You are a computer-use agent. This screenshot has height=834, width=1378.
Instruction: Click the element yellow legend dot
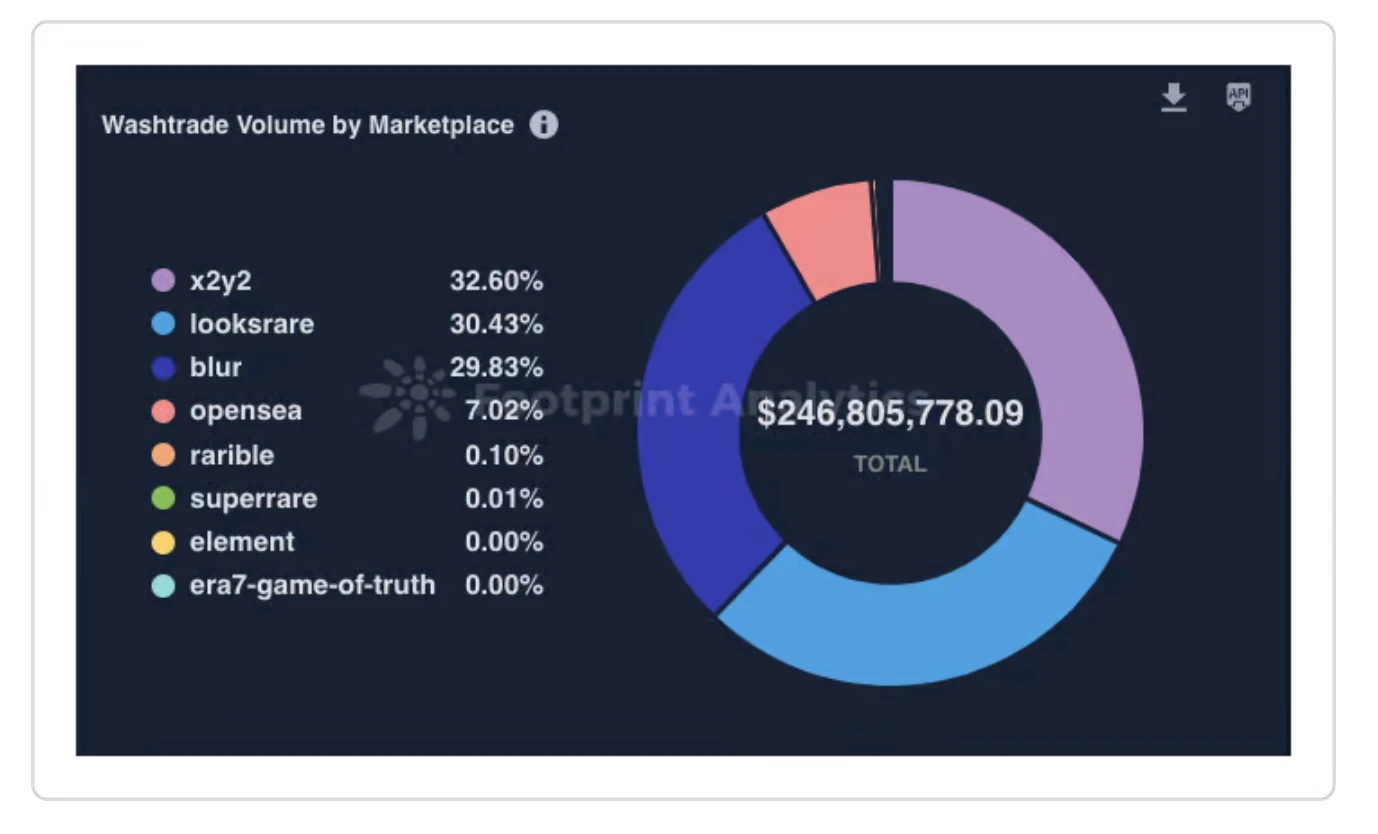(x=163, y=542)
